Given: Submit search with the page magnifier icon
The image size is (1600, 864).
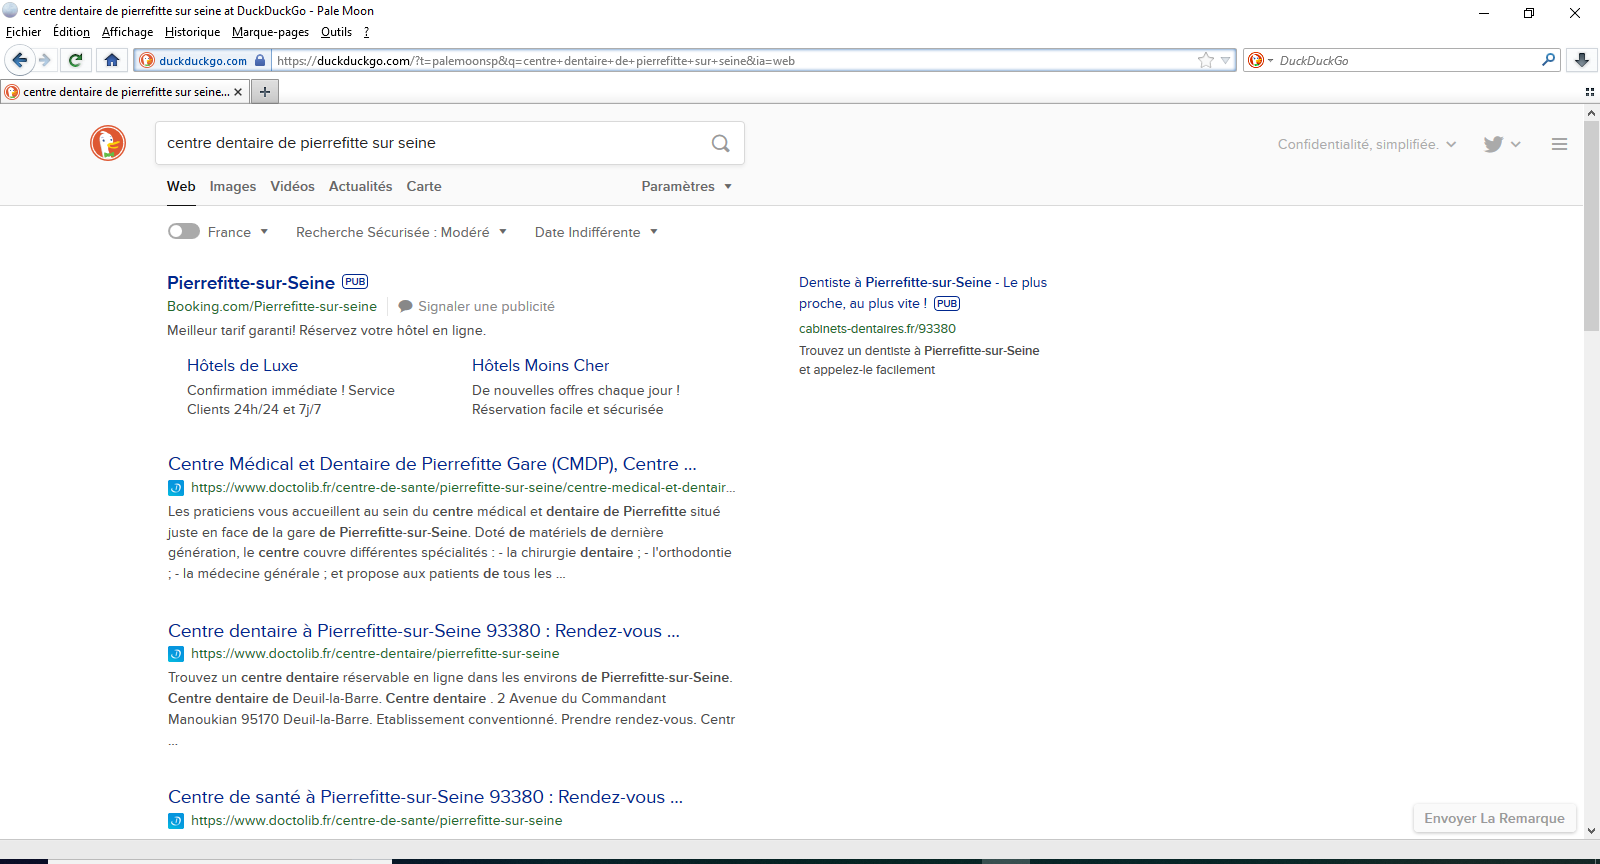Looking at the screenshot, I should coord(720,143).
